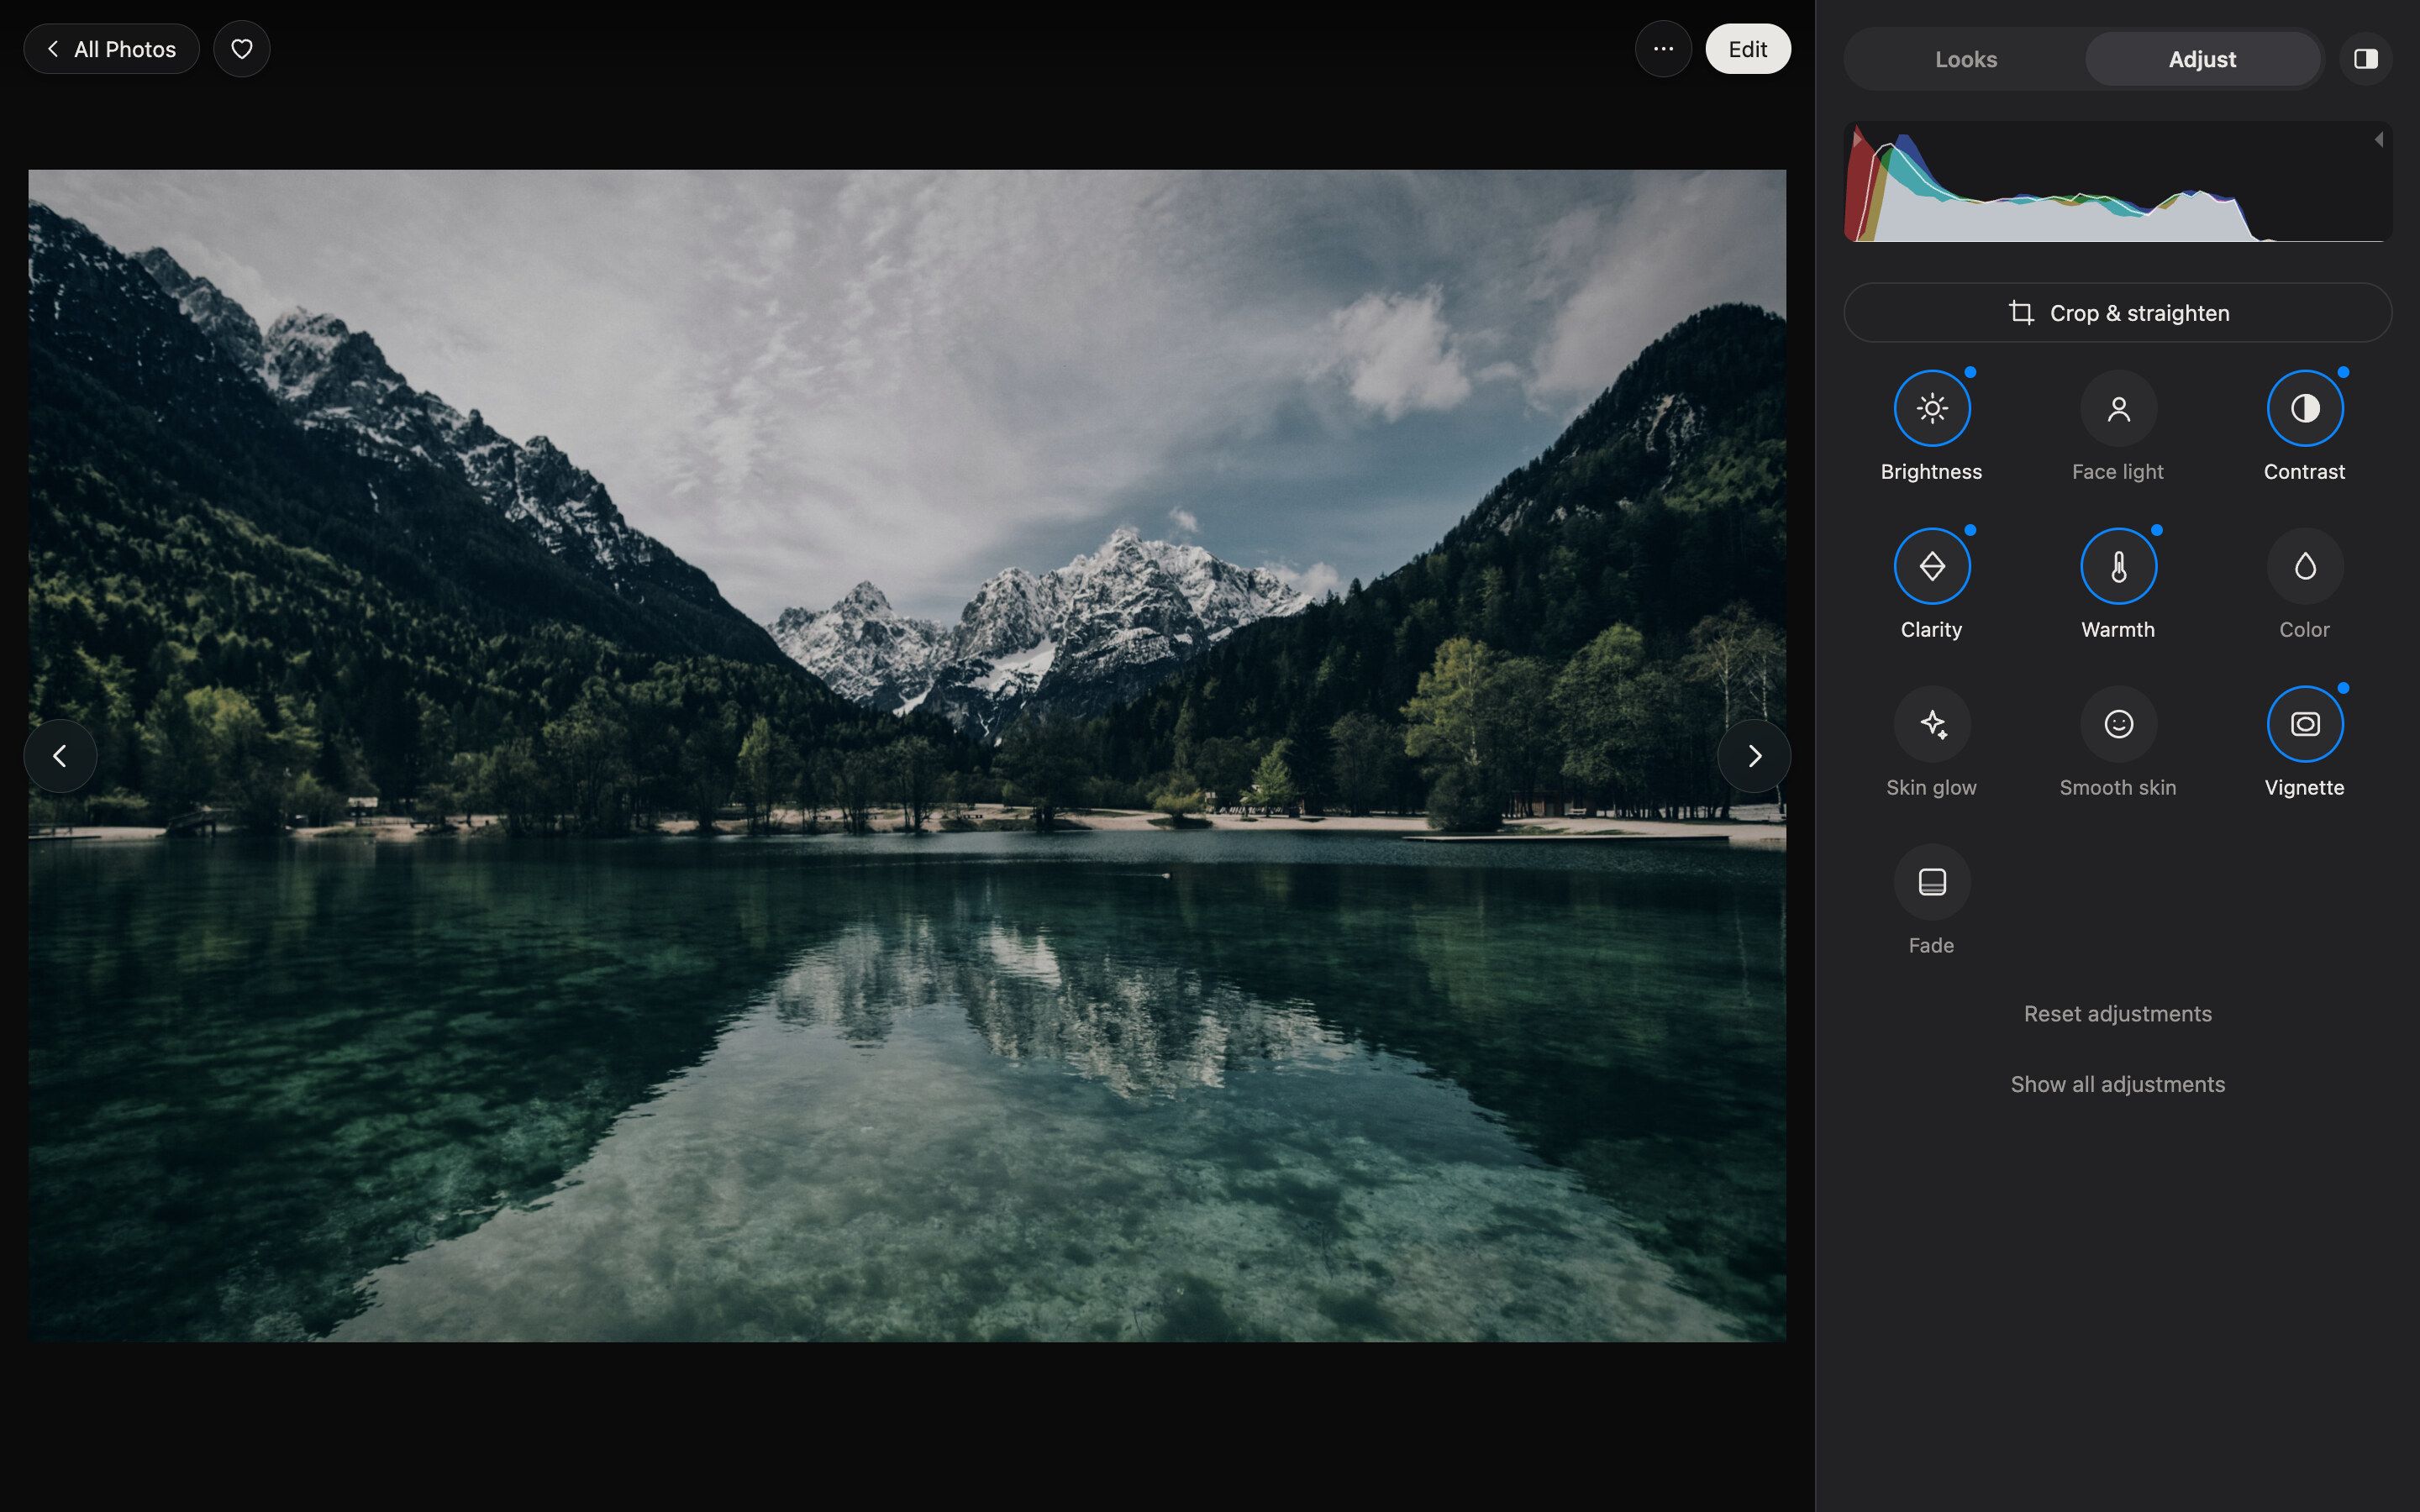Switch to the Looks tab
2420x1512 pixels.
1966,59
